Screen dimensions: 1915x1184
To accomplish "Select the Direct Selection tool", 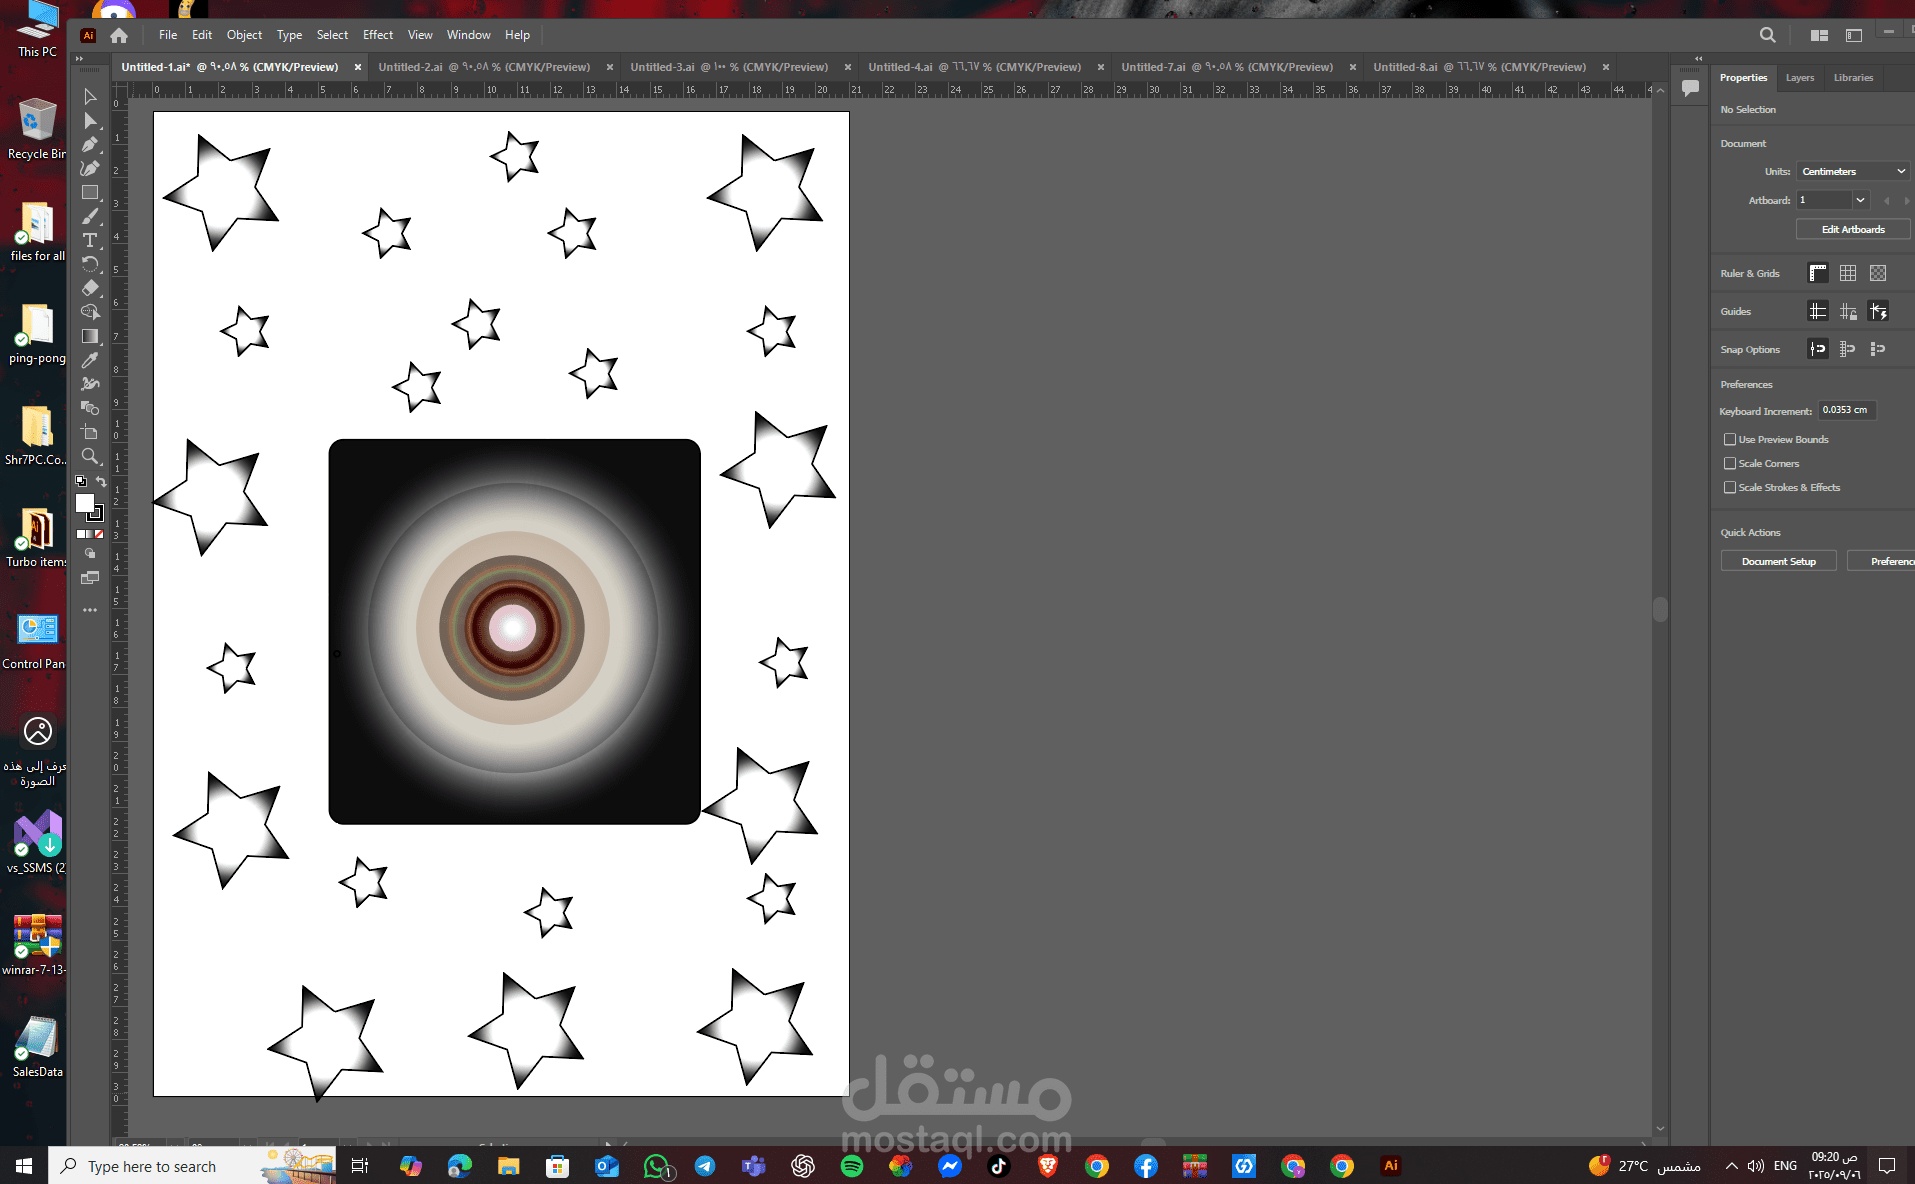I will coord(90,121).
